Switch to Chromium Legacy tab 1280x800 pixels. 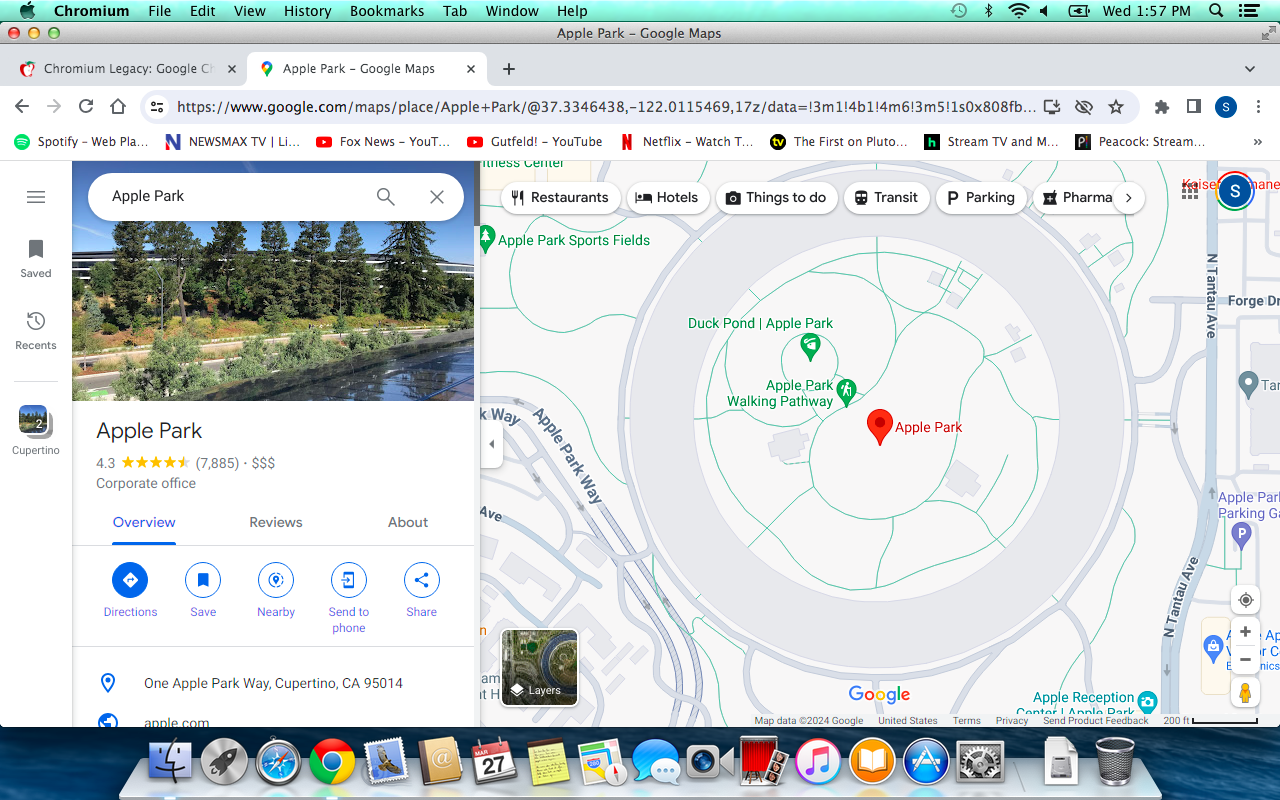[x=127, y=69]
